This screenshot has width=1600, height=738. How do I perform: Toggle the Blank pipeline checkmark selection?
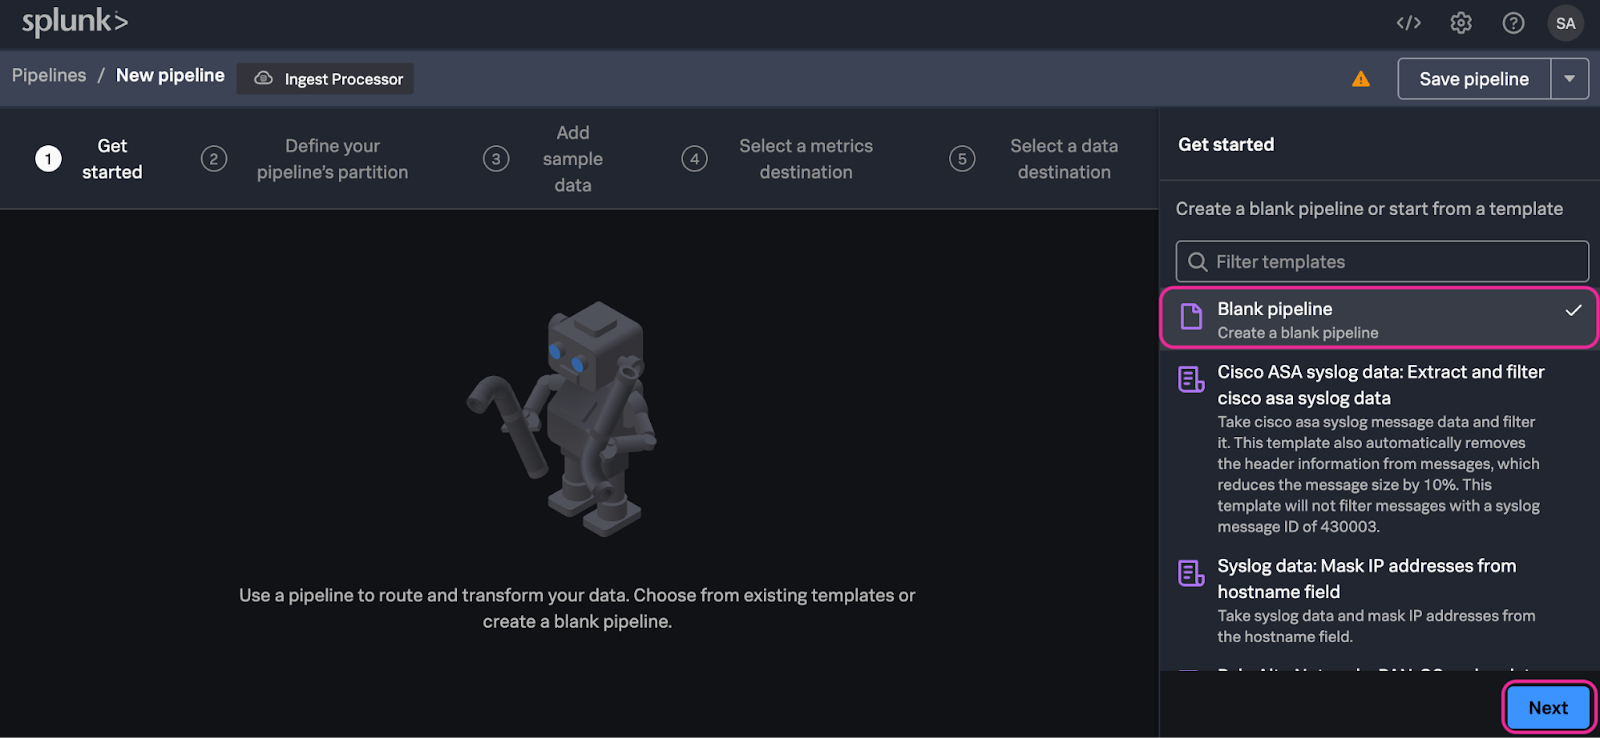point(1573,310)
